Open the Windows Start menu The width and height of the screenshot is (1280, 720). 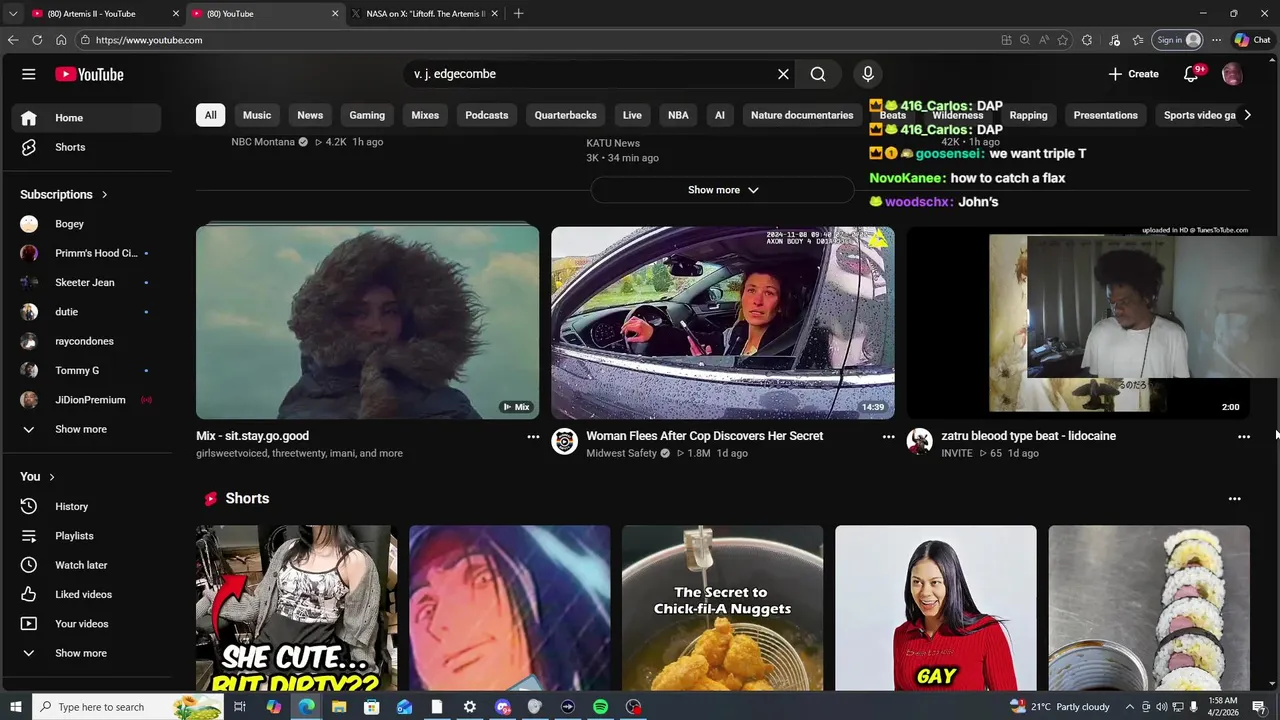15,707
